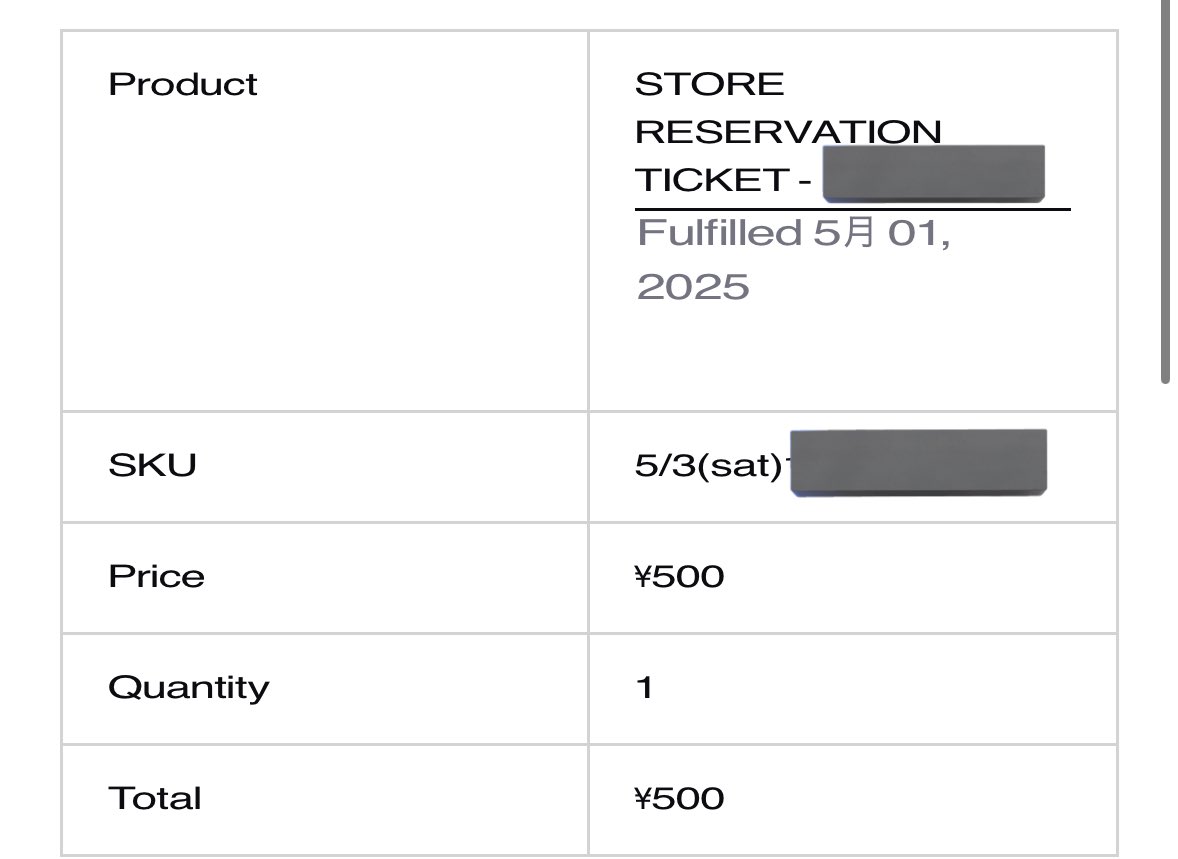This screenshot has height=859, width=1178.
Task: Click the 5/3(sat) SKU value
Action: pos(707,467)
